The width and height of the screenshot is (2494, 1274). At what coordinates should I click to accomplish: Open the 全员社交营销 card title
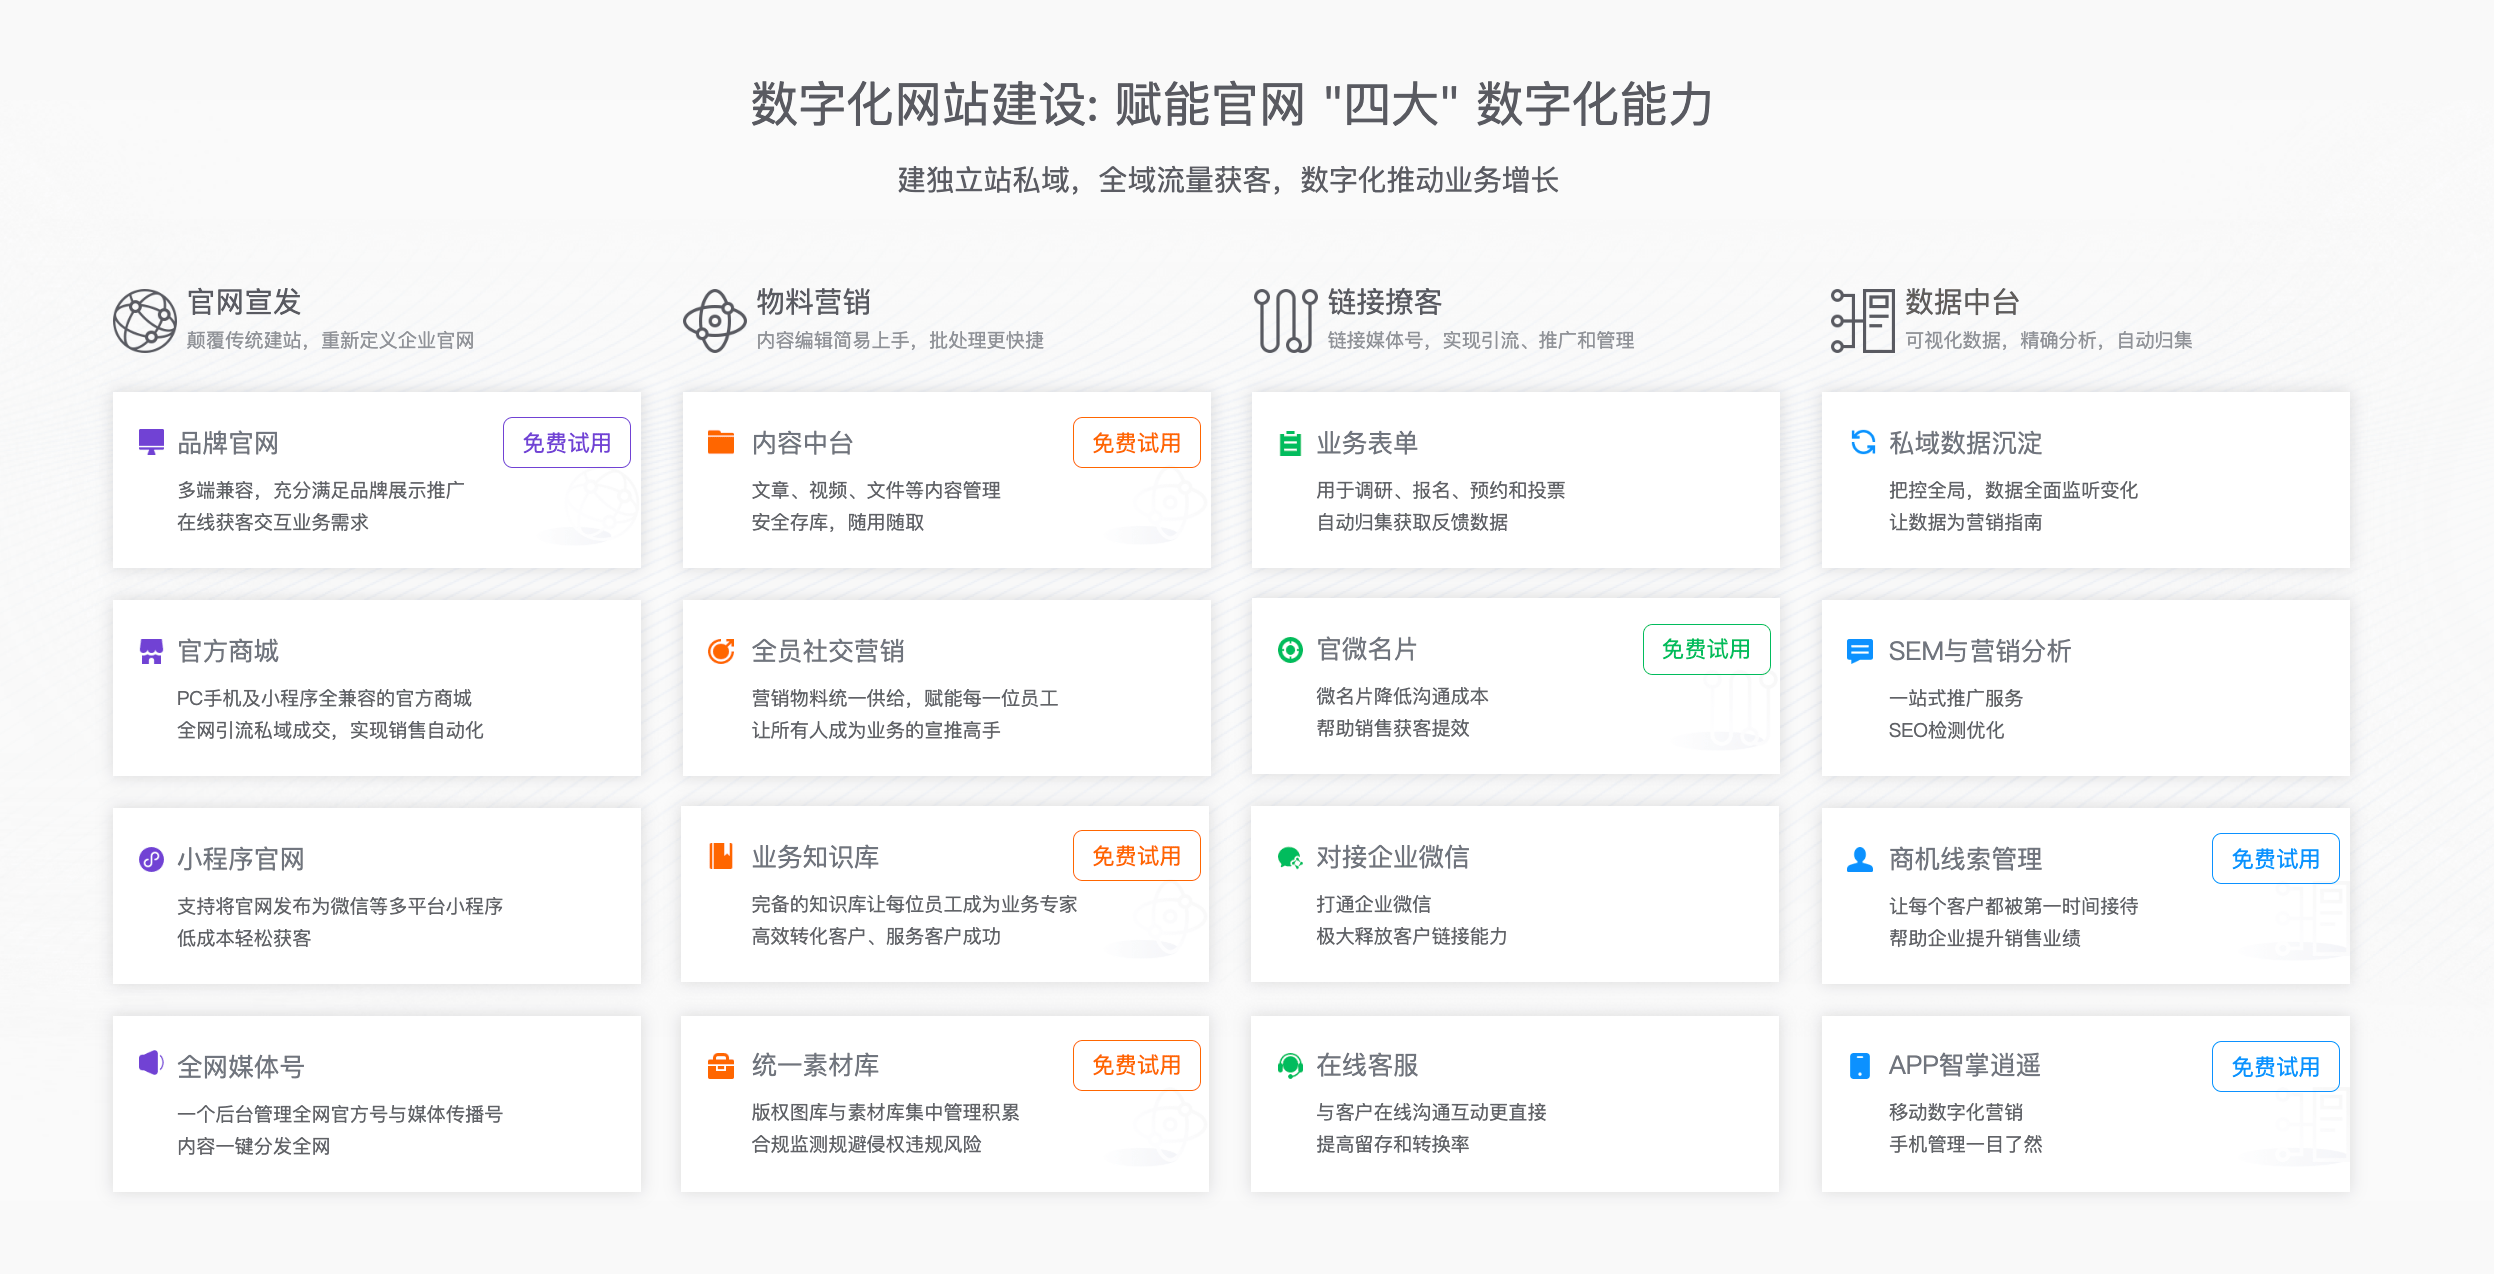tap(828, 651)
